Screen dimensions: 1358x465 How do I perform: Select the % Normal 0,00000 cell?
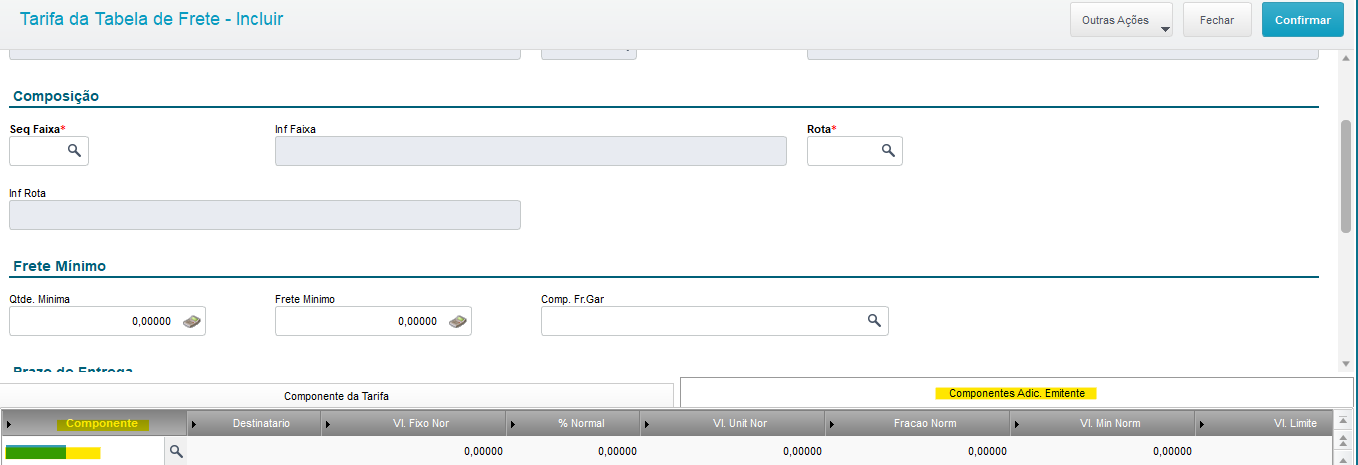tap(573, 452)
